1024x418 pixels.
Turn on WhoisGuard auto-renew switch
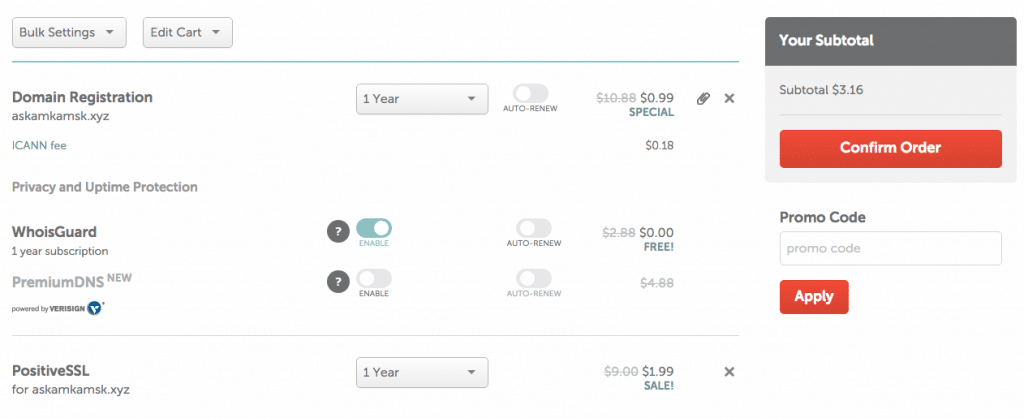coord(534,228)
